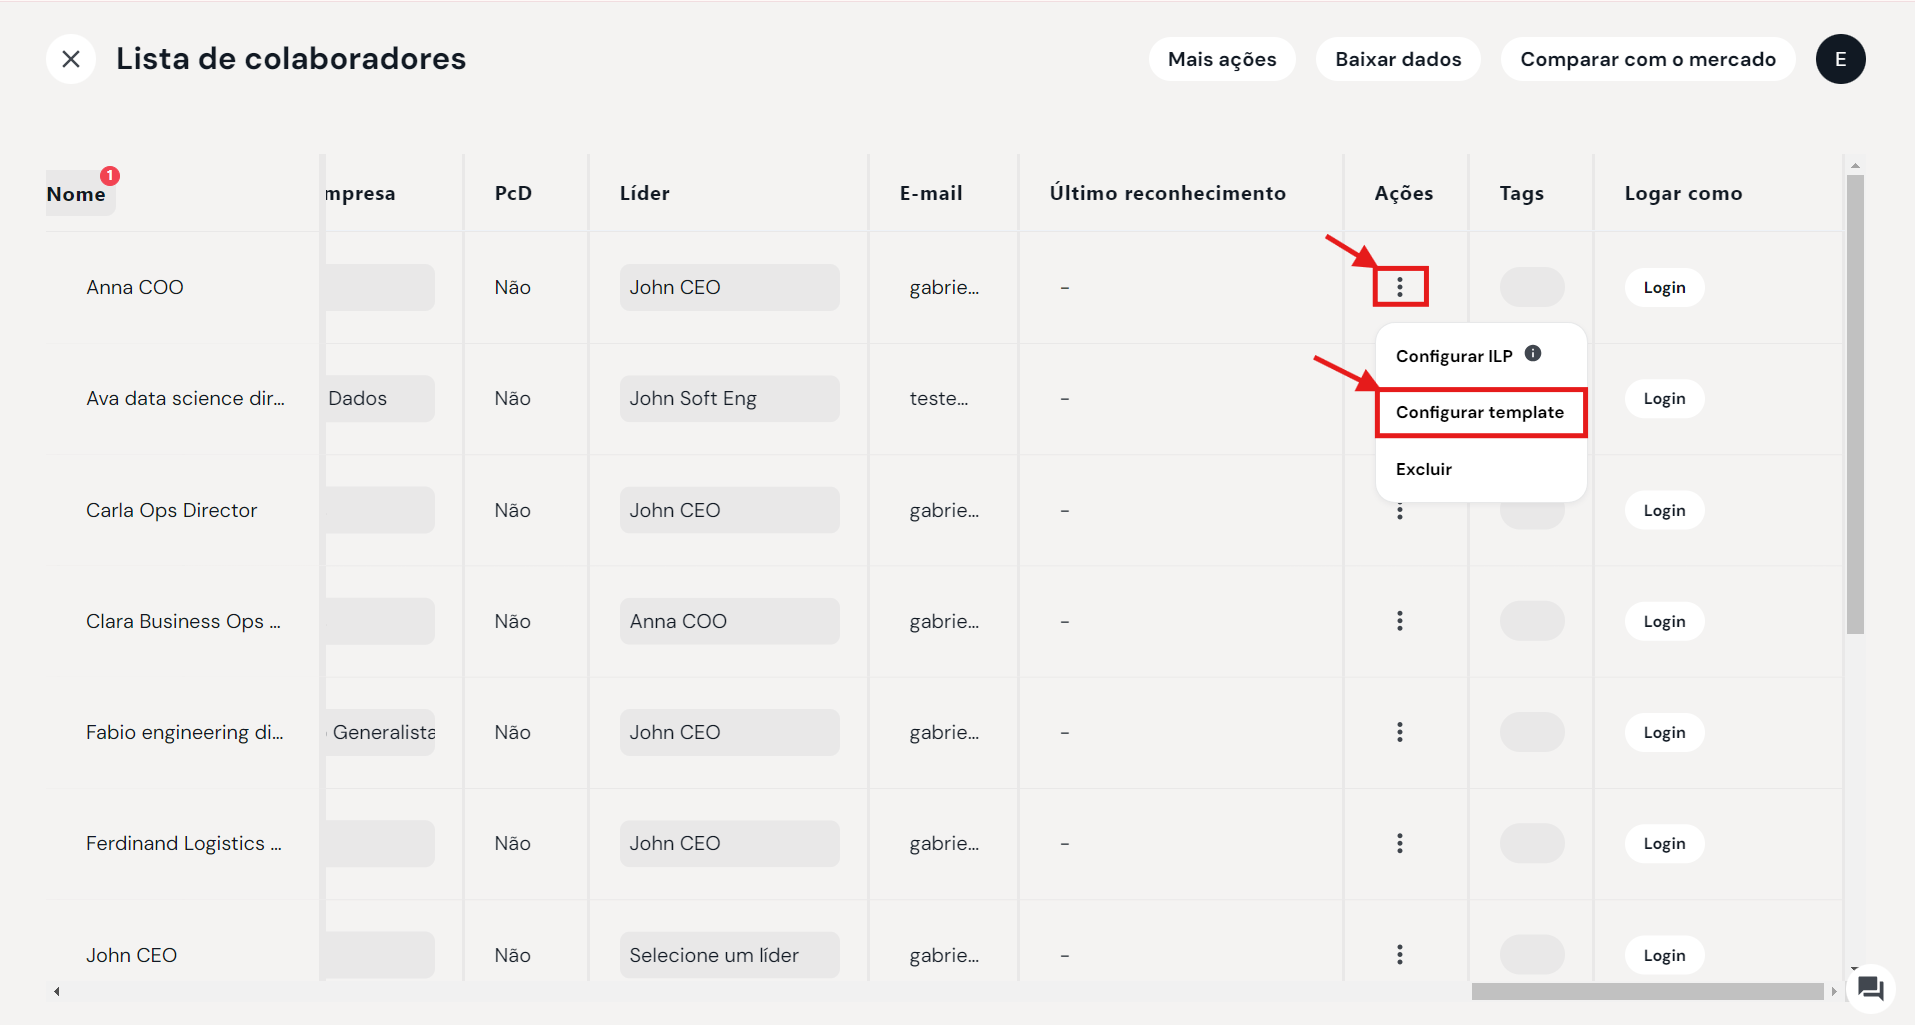Click Login for Carla Ops Director
Screen dimensions: 1915x1025
click(x=1664, y=510)
